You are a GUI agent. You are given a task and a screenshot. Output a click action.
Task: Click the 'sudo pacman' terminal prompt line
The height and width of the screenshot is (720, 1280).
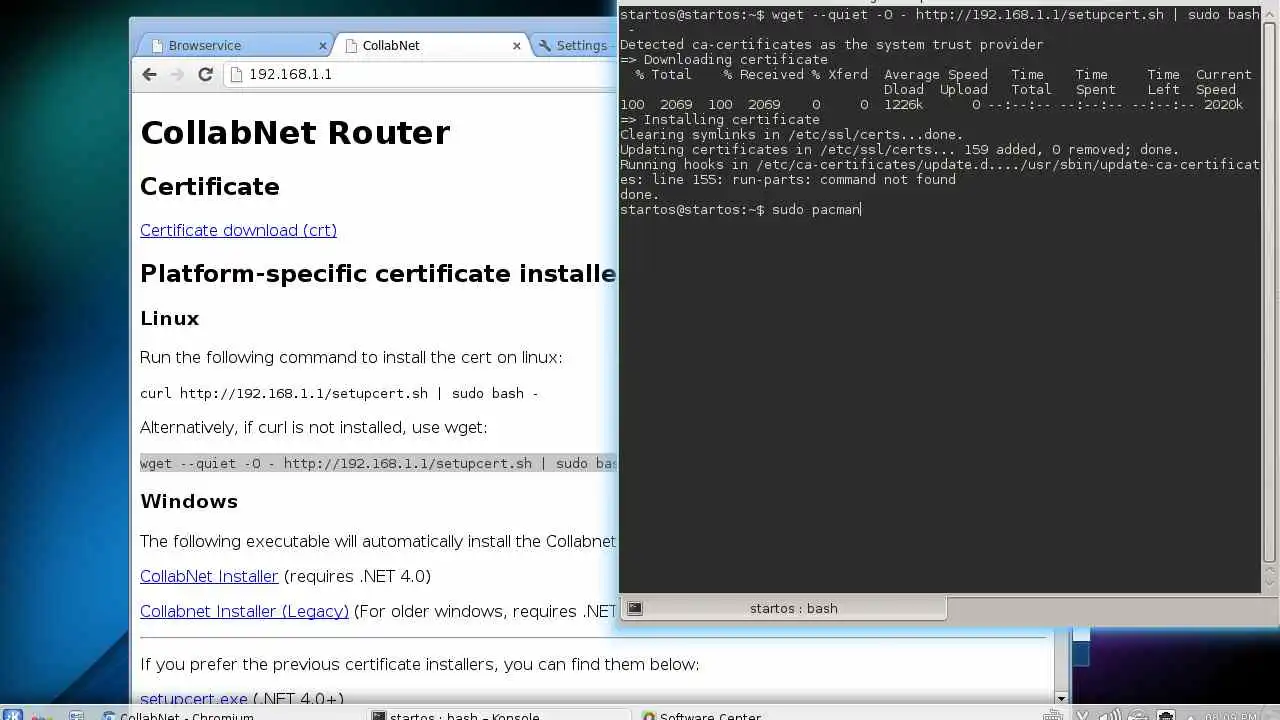point(740,210)
